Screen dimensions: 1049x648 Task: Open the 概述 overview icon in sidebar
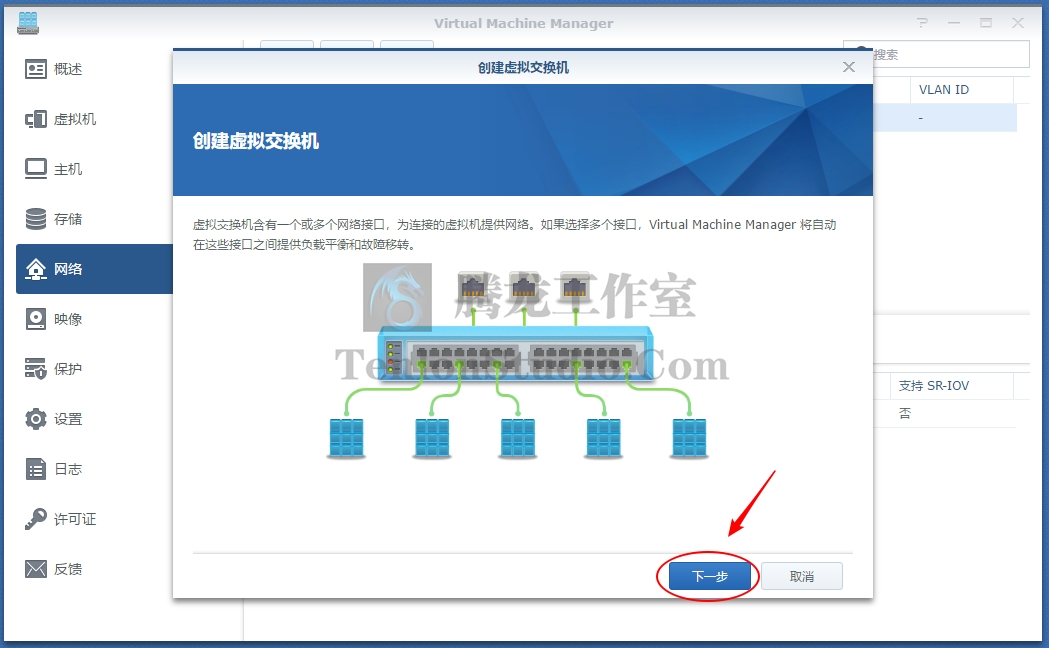35,69
